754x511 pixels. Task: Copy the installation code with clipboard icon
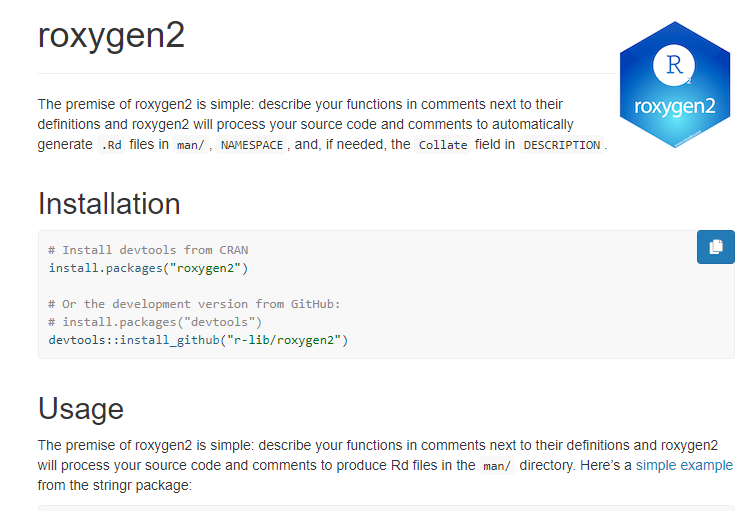[x=716, y=247]
